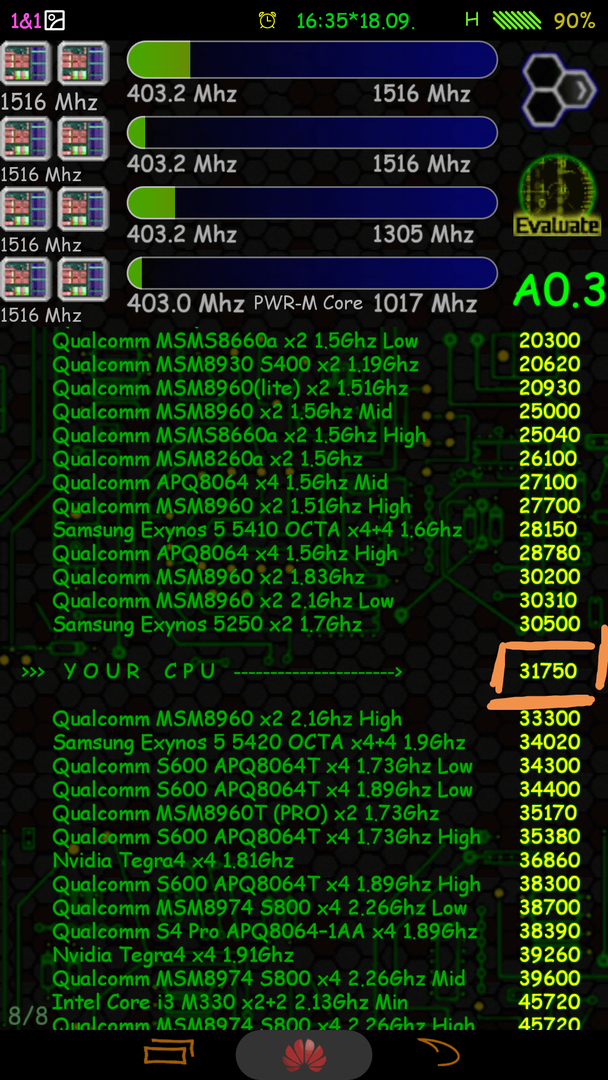Tap the YOUR CPU result row

(302, 671)
